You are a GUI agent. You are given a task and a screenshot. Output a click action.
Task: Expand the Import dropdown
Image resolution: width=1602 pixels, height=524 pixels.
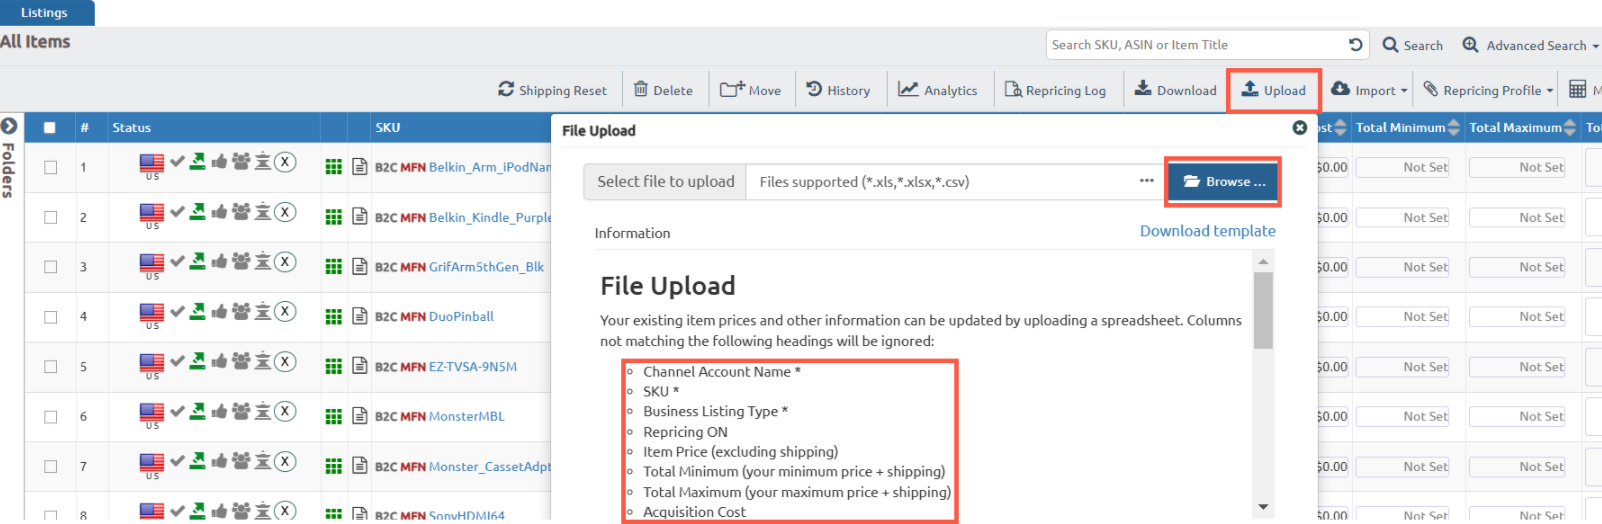click(x=1368, y=90)
